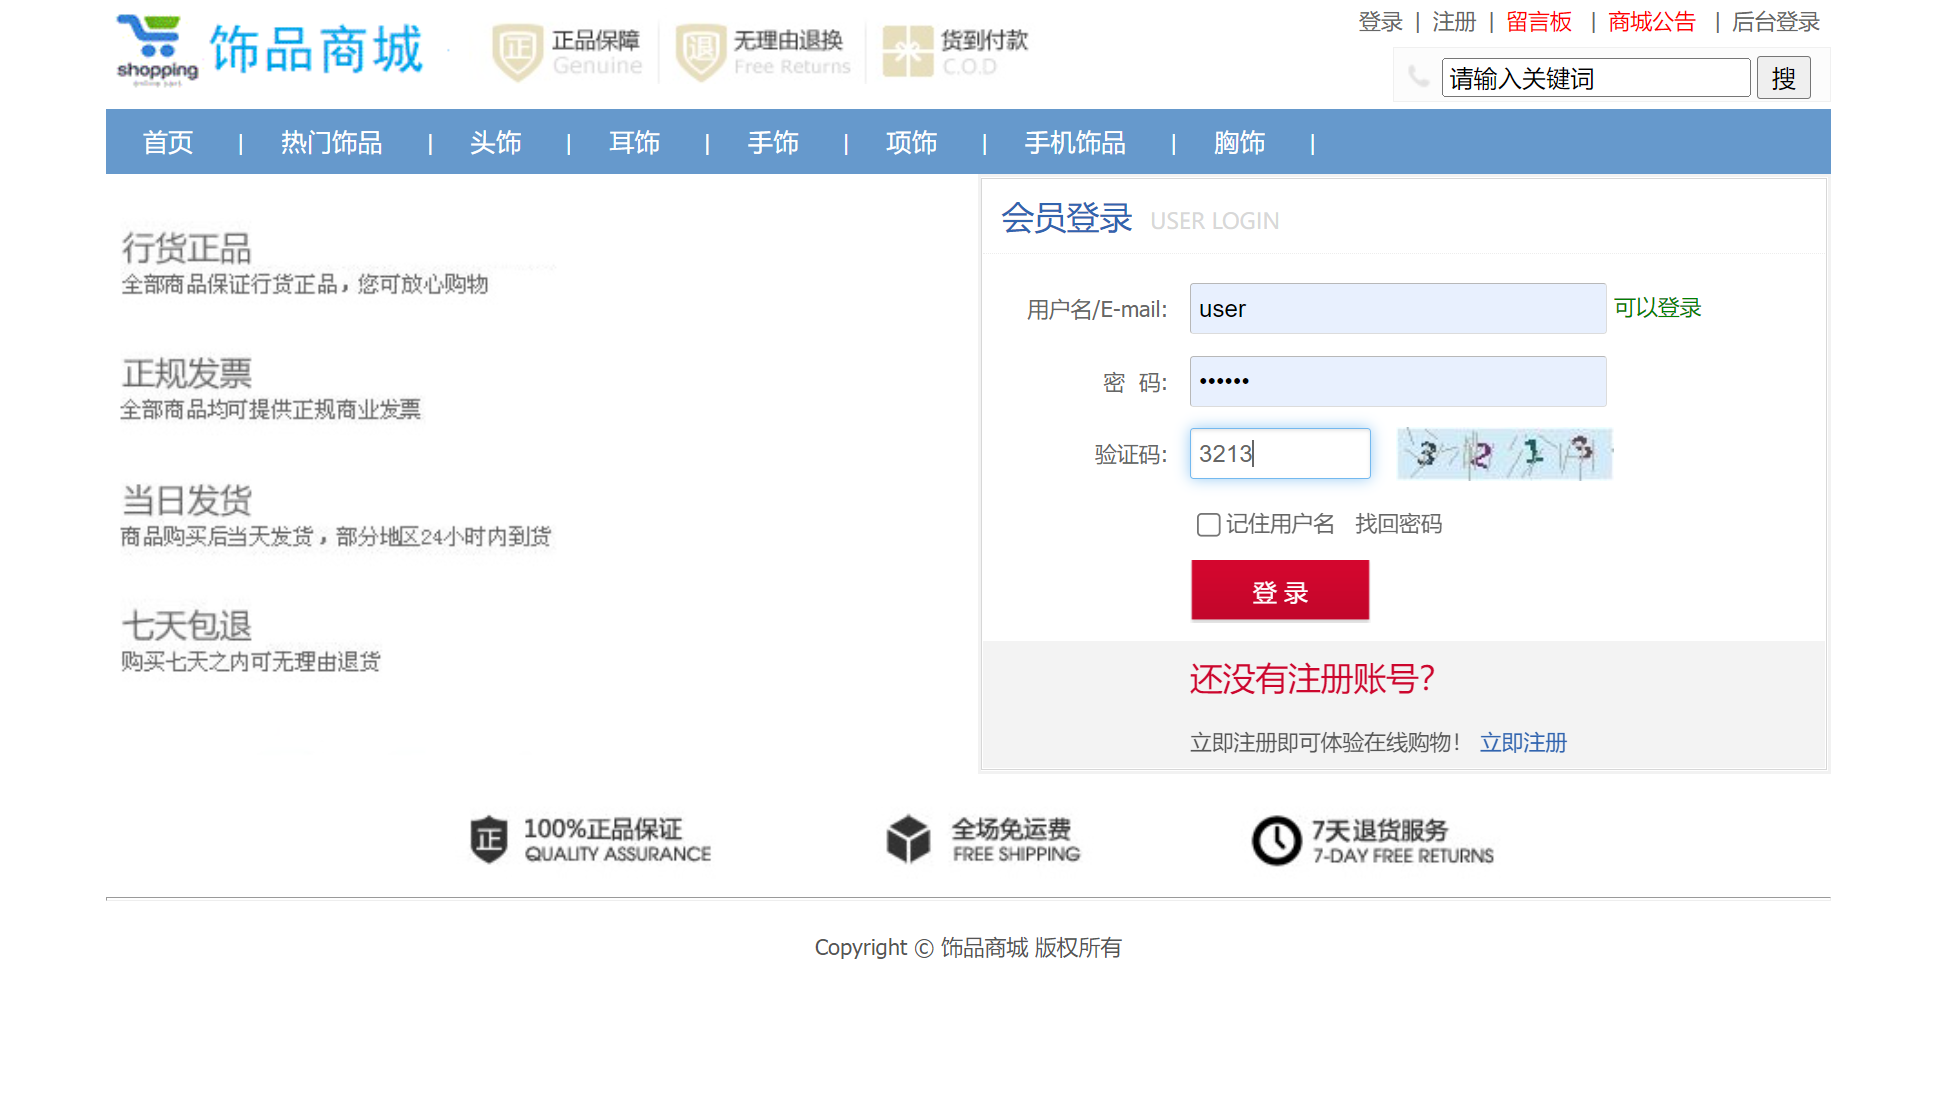This screenshot has height=1120, width=1960.
Task: Select the 耳饰 category in the navbar
Action: (x=634, y=142)
